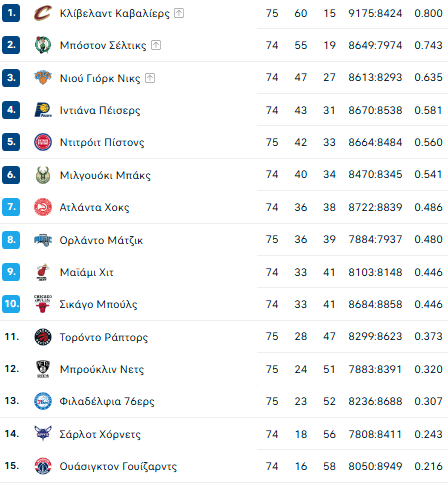
Task: Open the Φιλαδέλφια 76ερς team page
Action: click(x=107, y=401)
